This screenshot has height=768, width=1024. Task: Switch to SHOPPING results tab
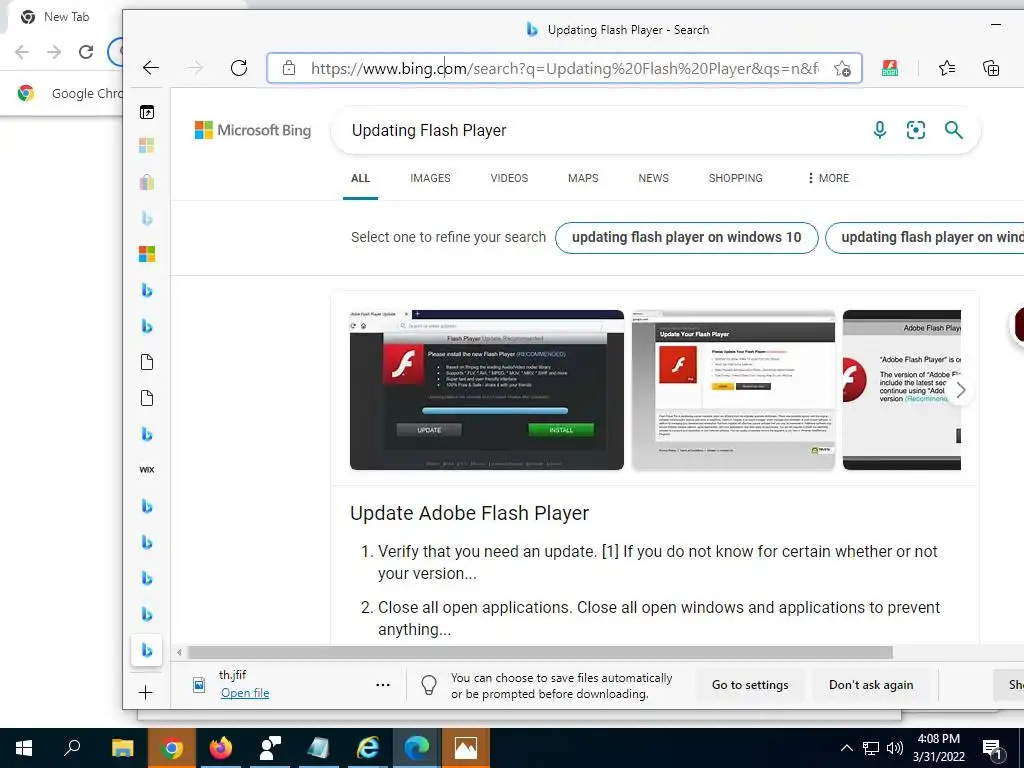coord(735,178)
